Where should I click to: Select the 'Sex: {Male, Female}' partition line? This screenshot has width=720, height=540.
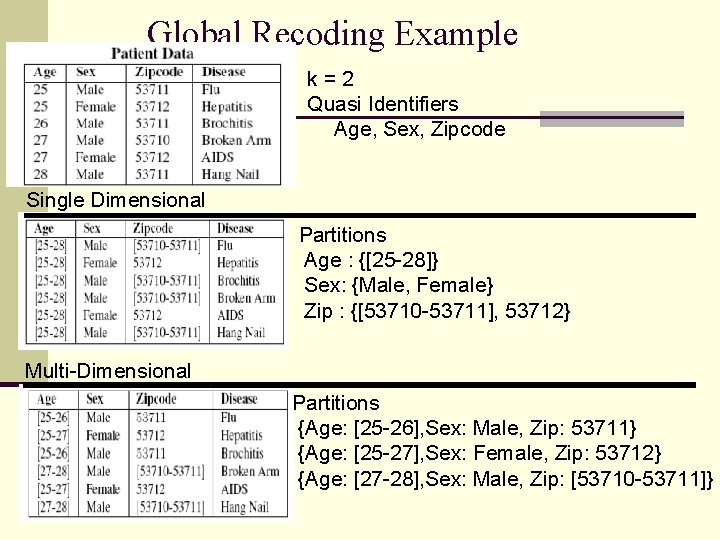coord(399,285)
